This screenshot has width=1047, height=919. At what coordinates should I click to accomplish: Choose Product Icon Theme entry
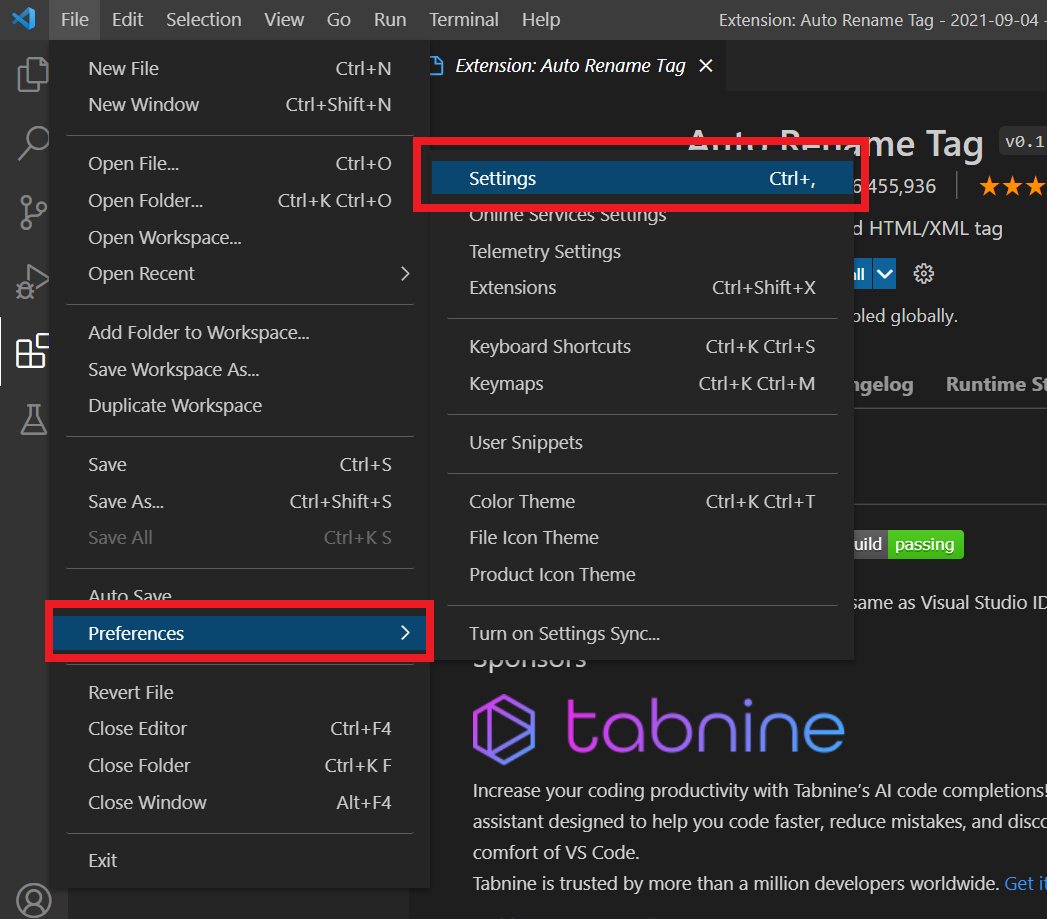pyautogui.click(x=642, y=575)
